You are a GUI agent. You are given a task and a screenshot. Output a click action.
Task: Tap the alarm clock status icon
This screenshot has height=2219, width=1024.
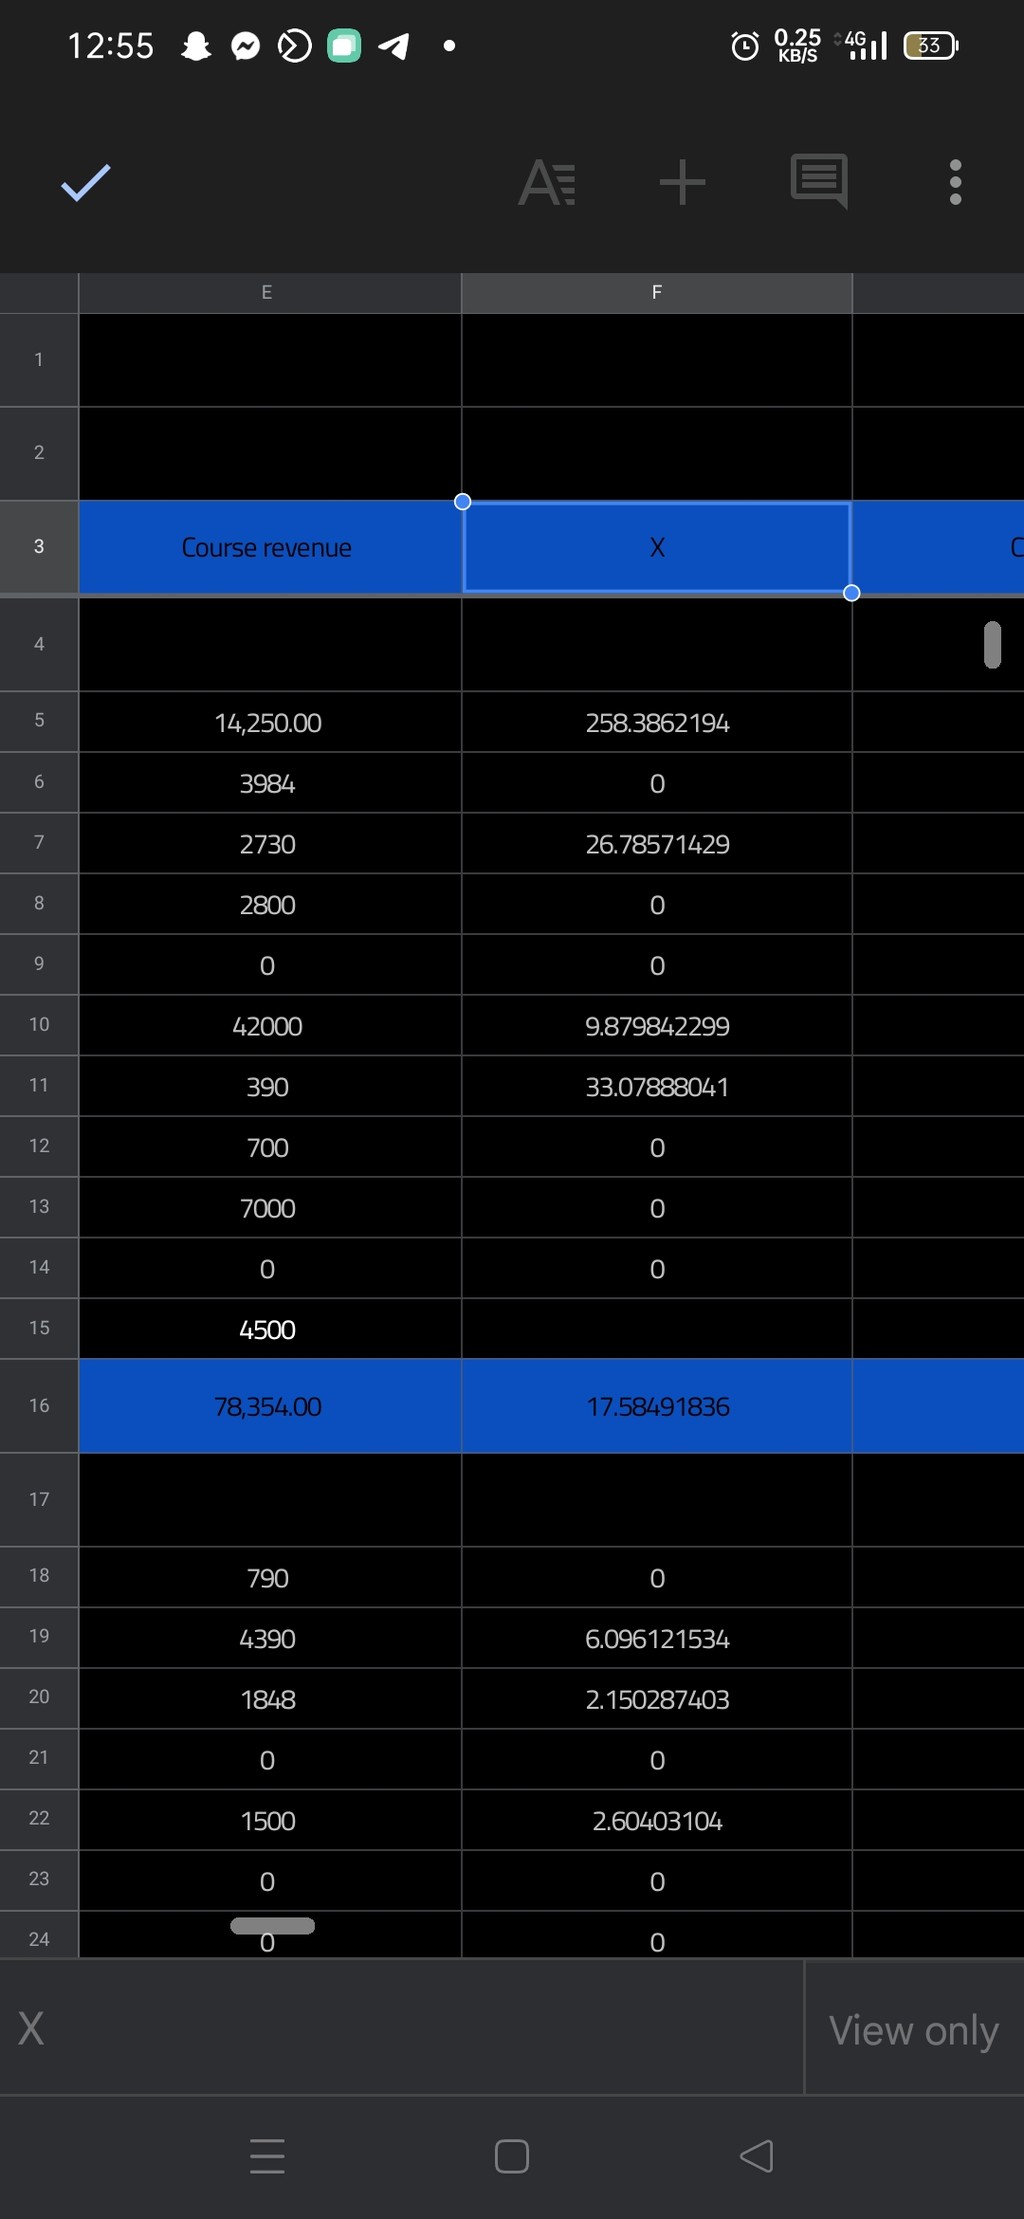point(745,46)
